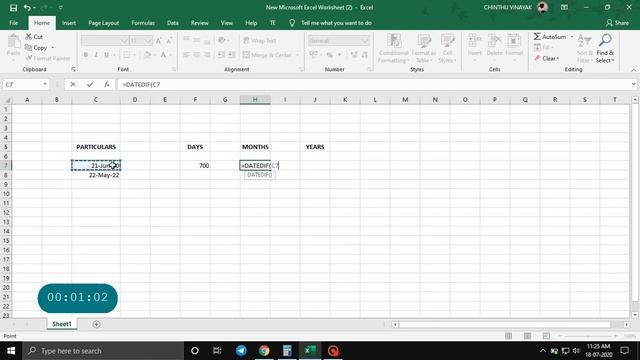This screenshot has height=360, width=640.
Task: Open Clipboard dialog launcher
Action: pos(73,69)
